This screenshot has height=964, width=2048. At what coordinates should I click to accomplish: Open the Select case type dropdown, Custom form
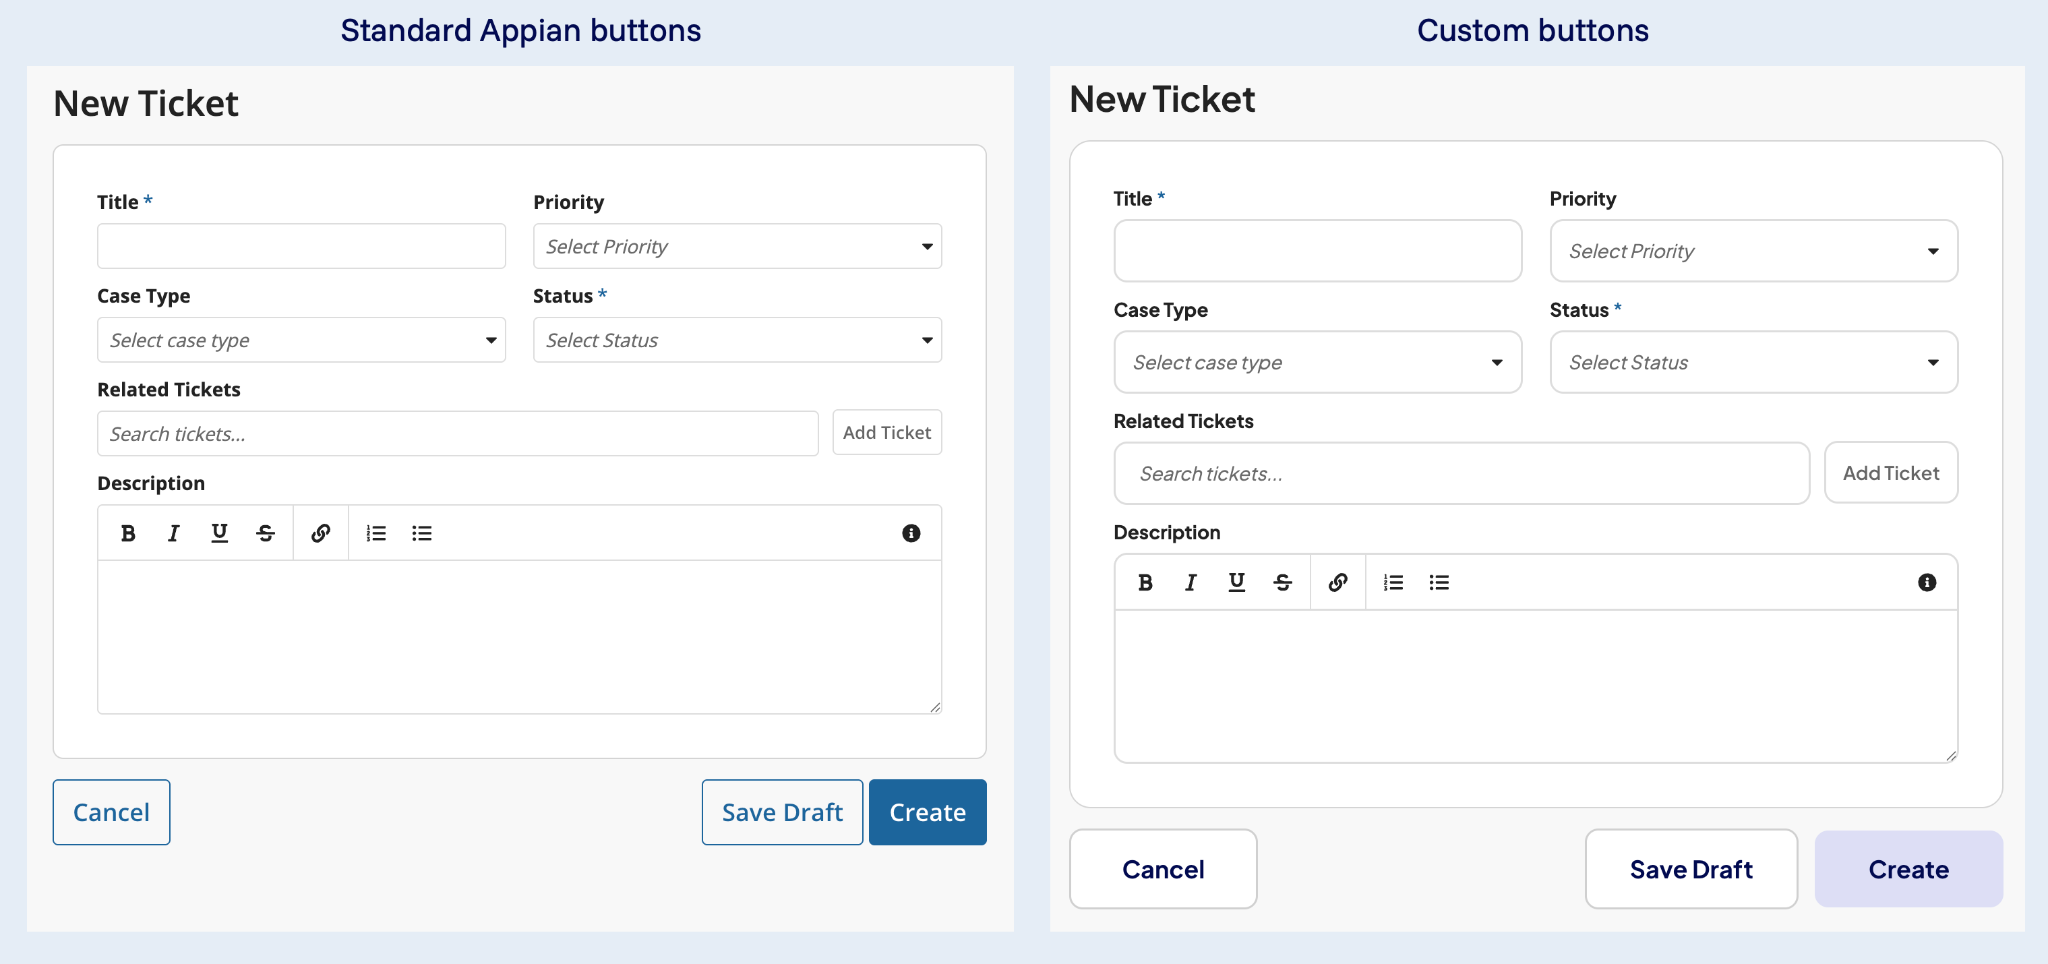[x=1318, y=362]
